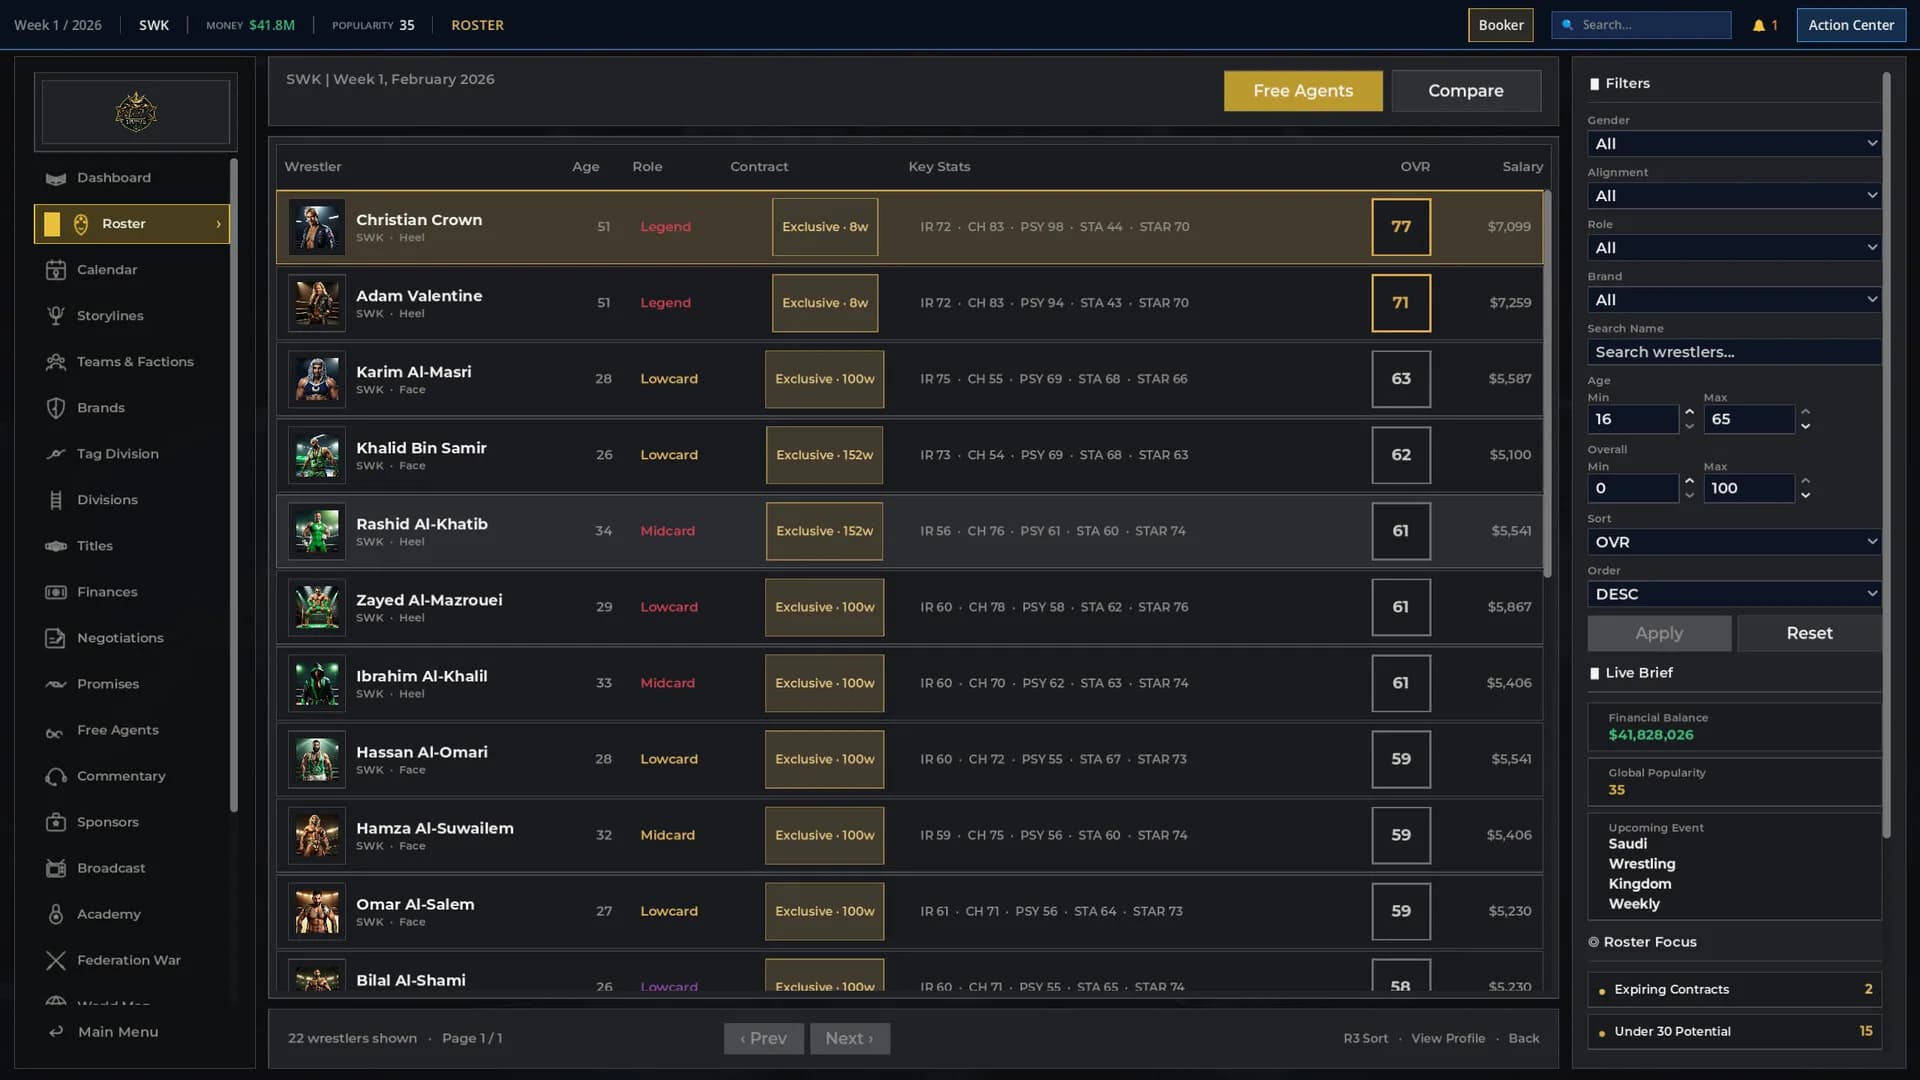
Task: Expand the Roster item chevron in sidebar
Action: pyautogui.click(x=218, y=224)
